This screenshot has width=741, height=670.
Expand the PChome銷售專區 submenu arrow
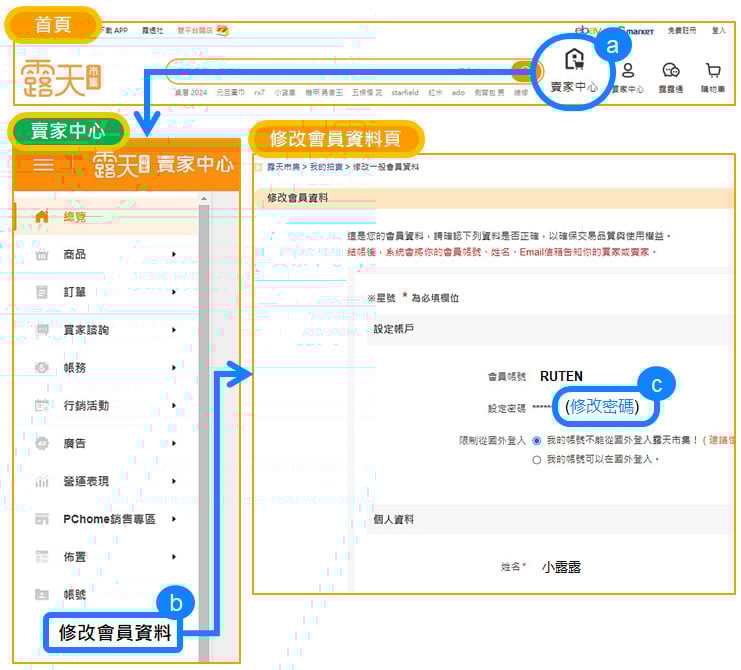point(174,519)
